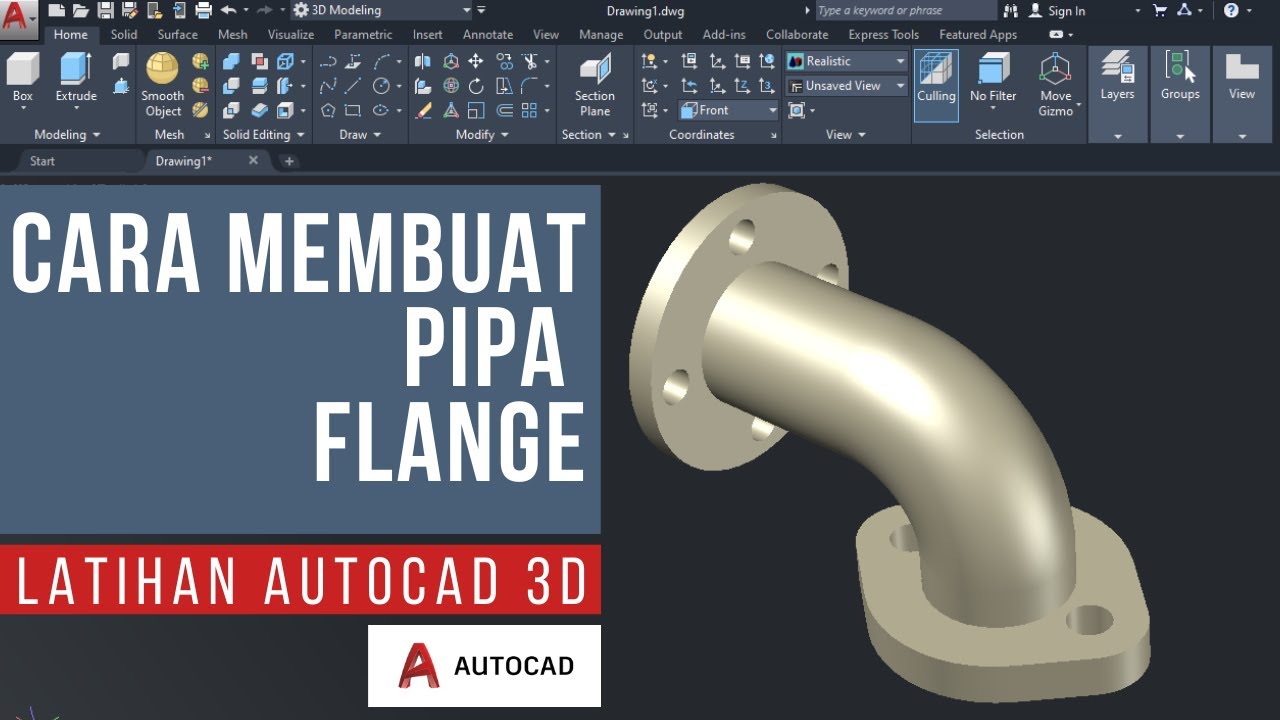Click the Erase tool in Modify

423,110
